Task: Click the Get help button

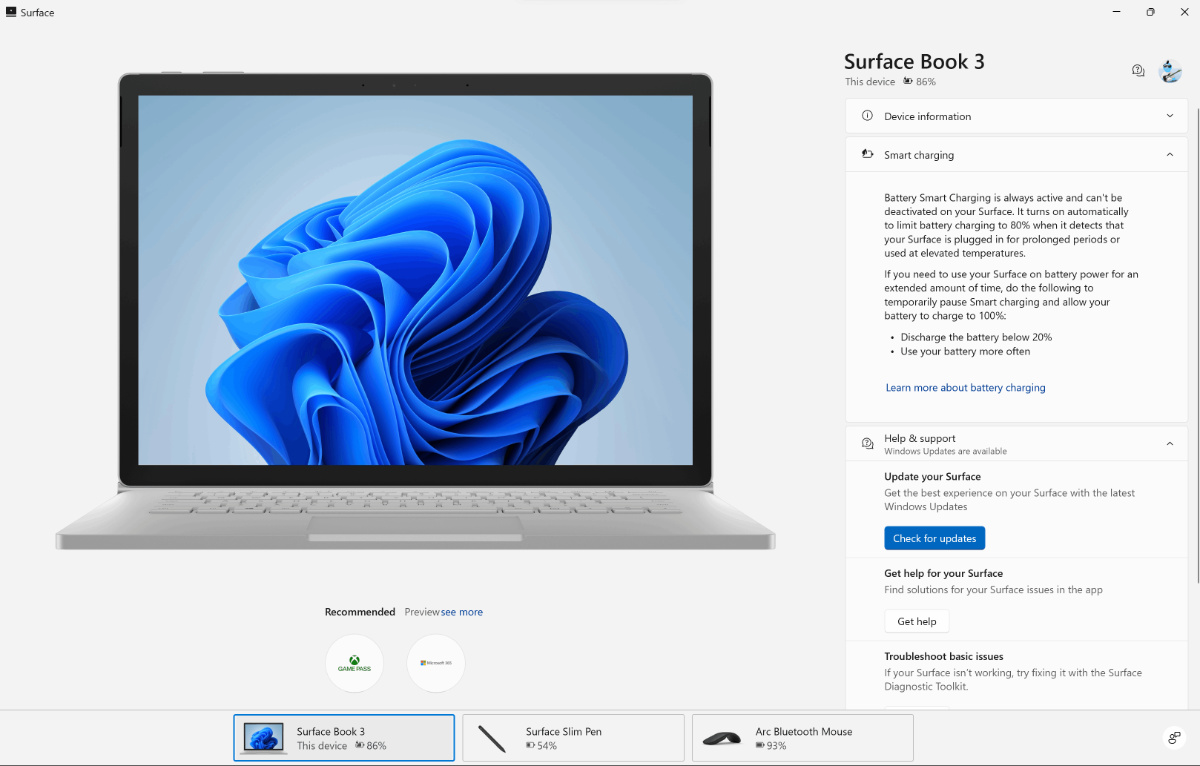Action: 917,621
